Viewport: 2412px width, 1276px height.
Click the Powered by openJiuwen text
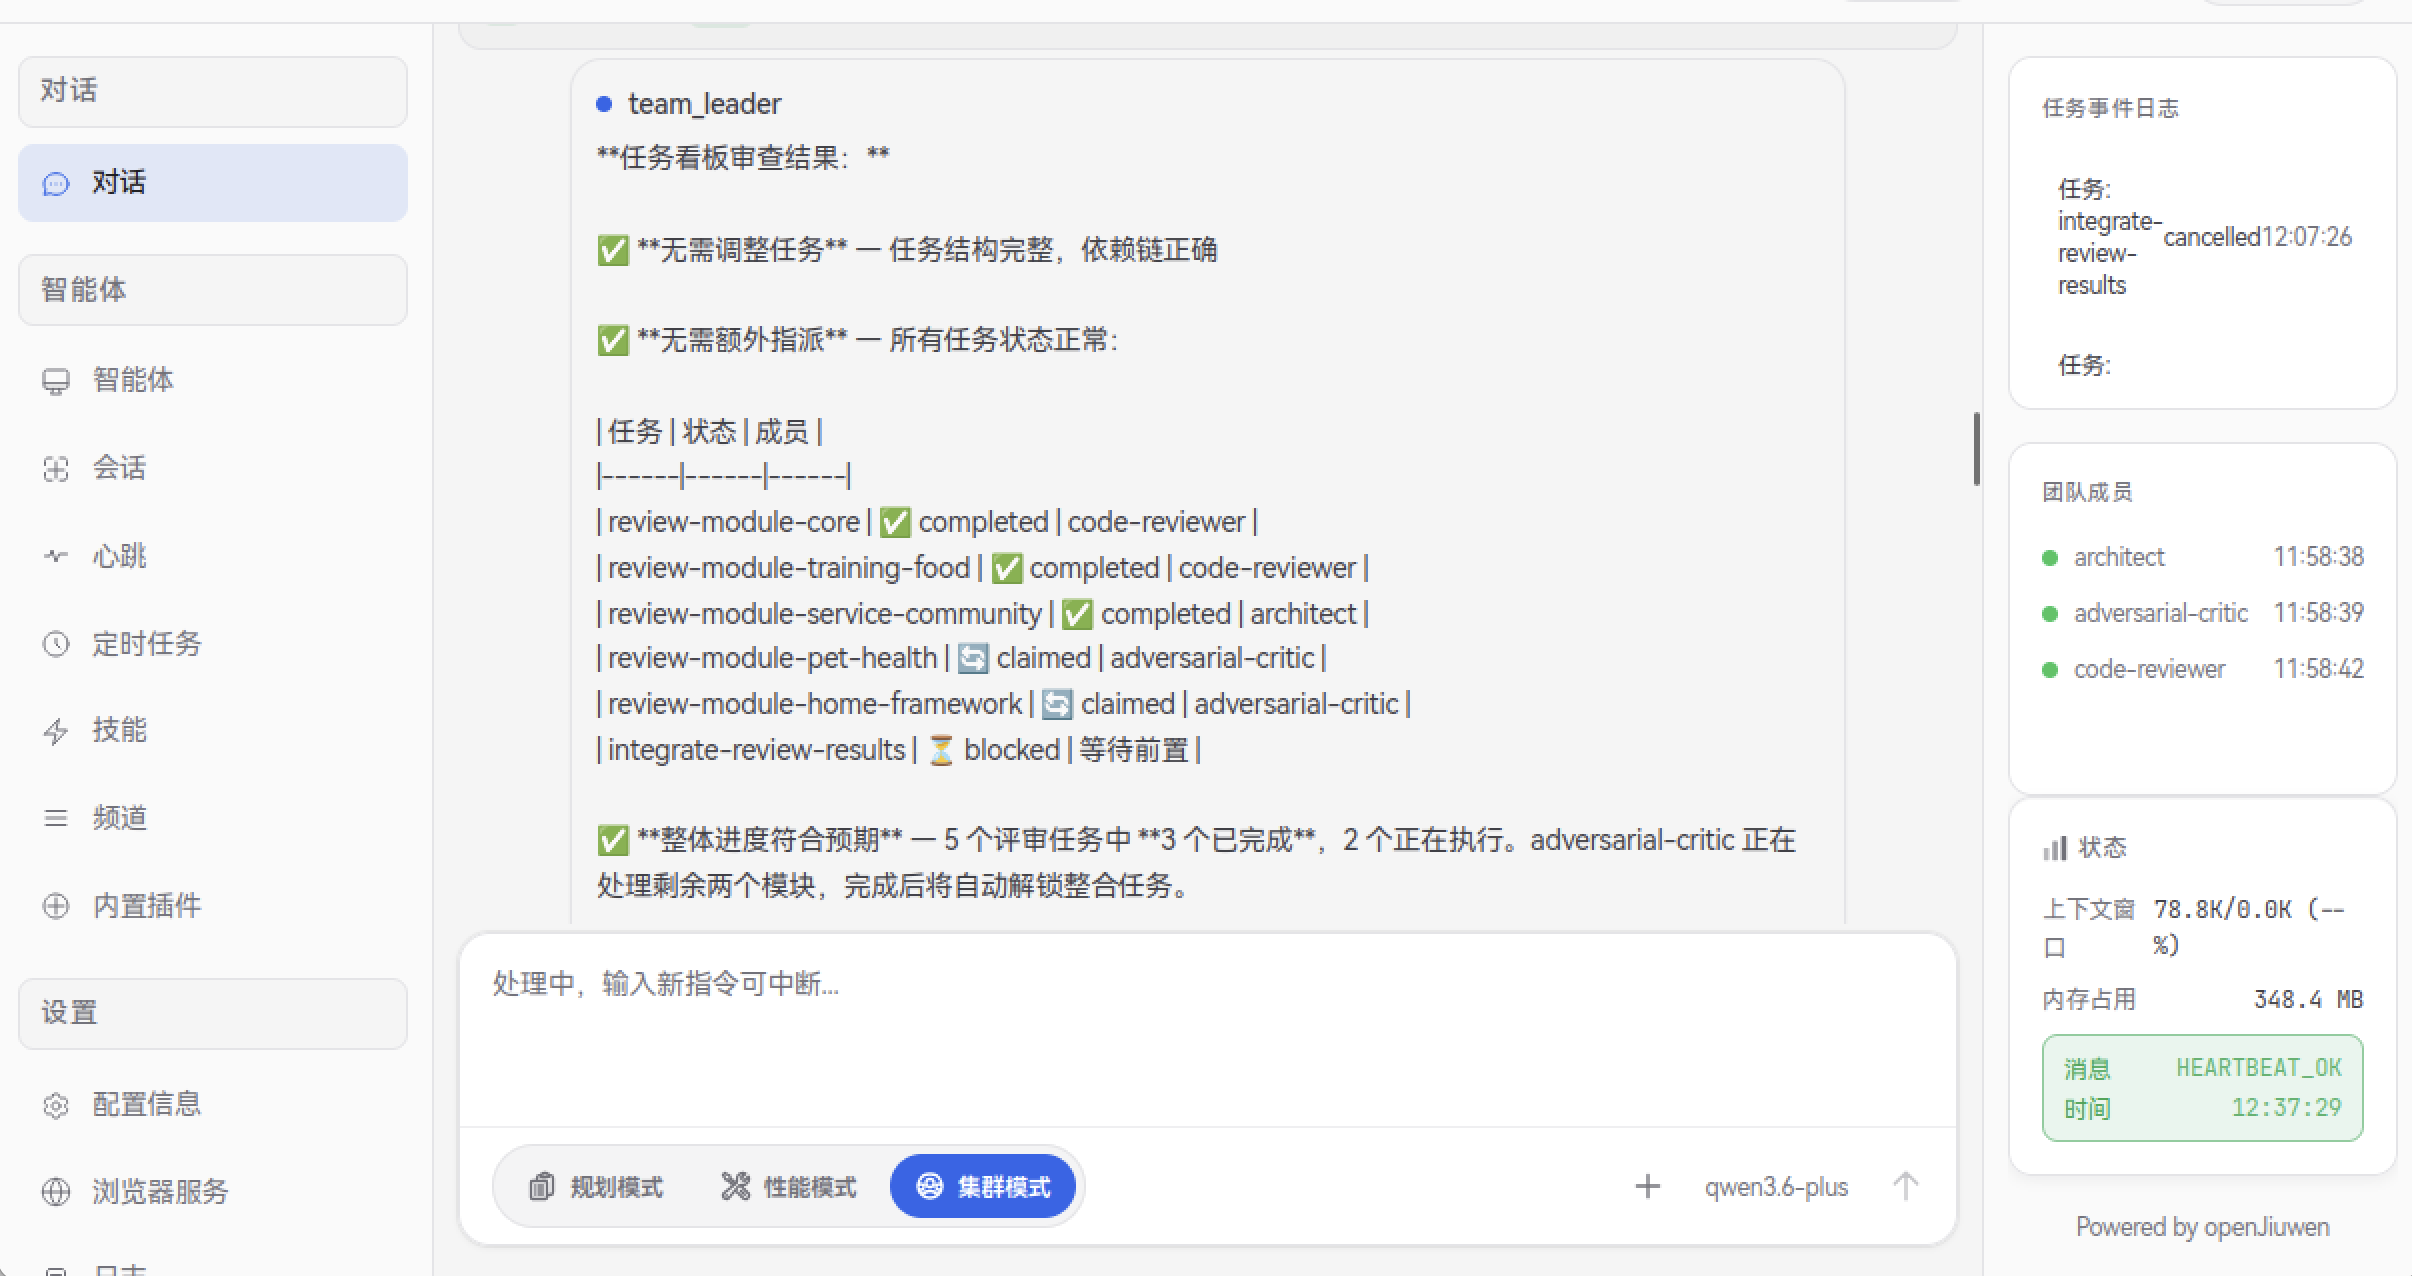[x=2203, y=1227]
